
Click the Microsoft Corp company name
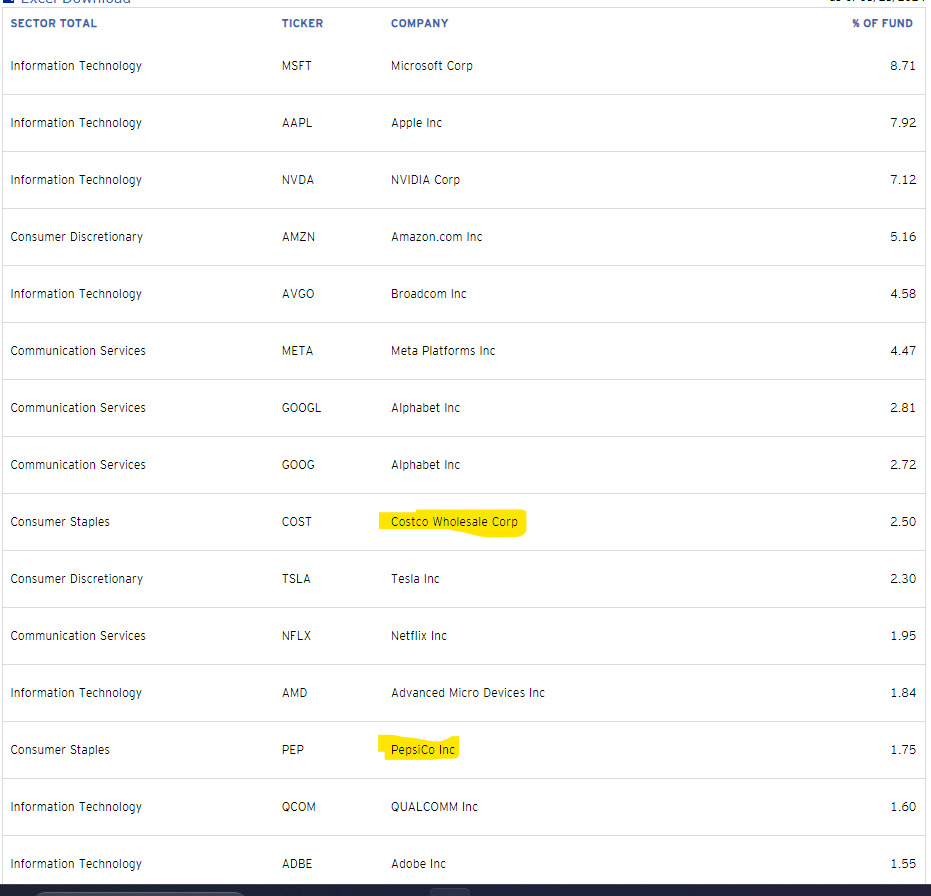(432, 66)
